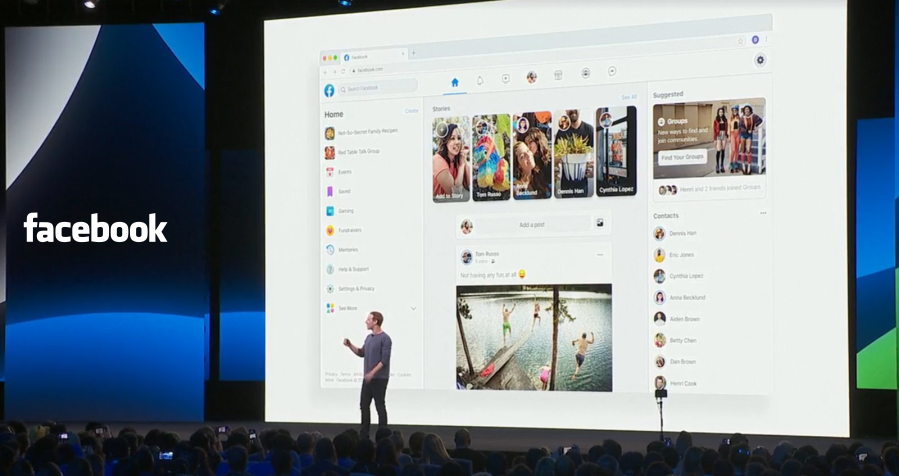Open the Contacts three-dot options menu
This screenshot has width=899, height=476.
tap(763, 213)
